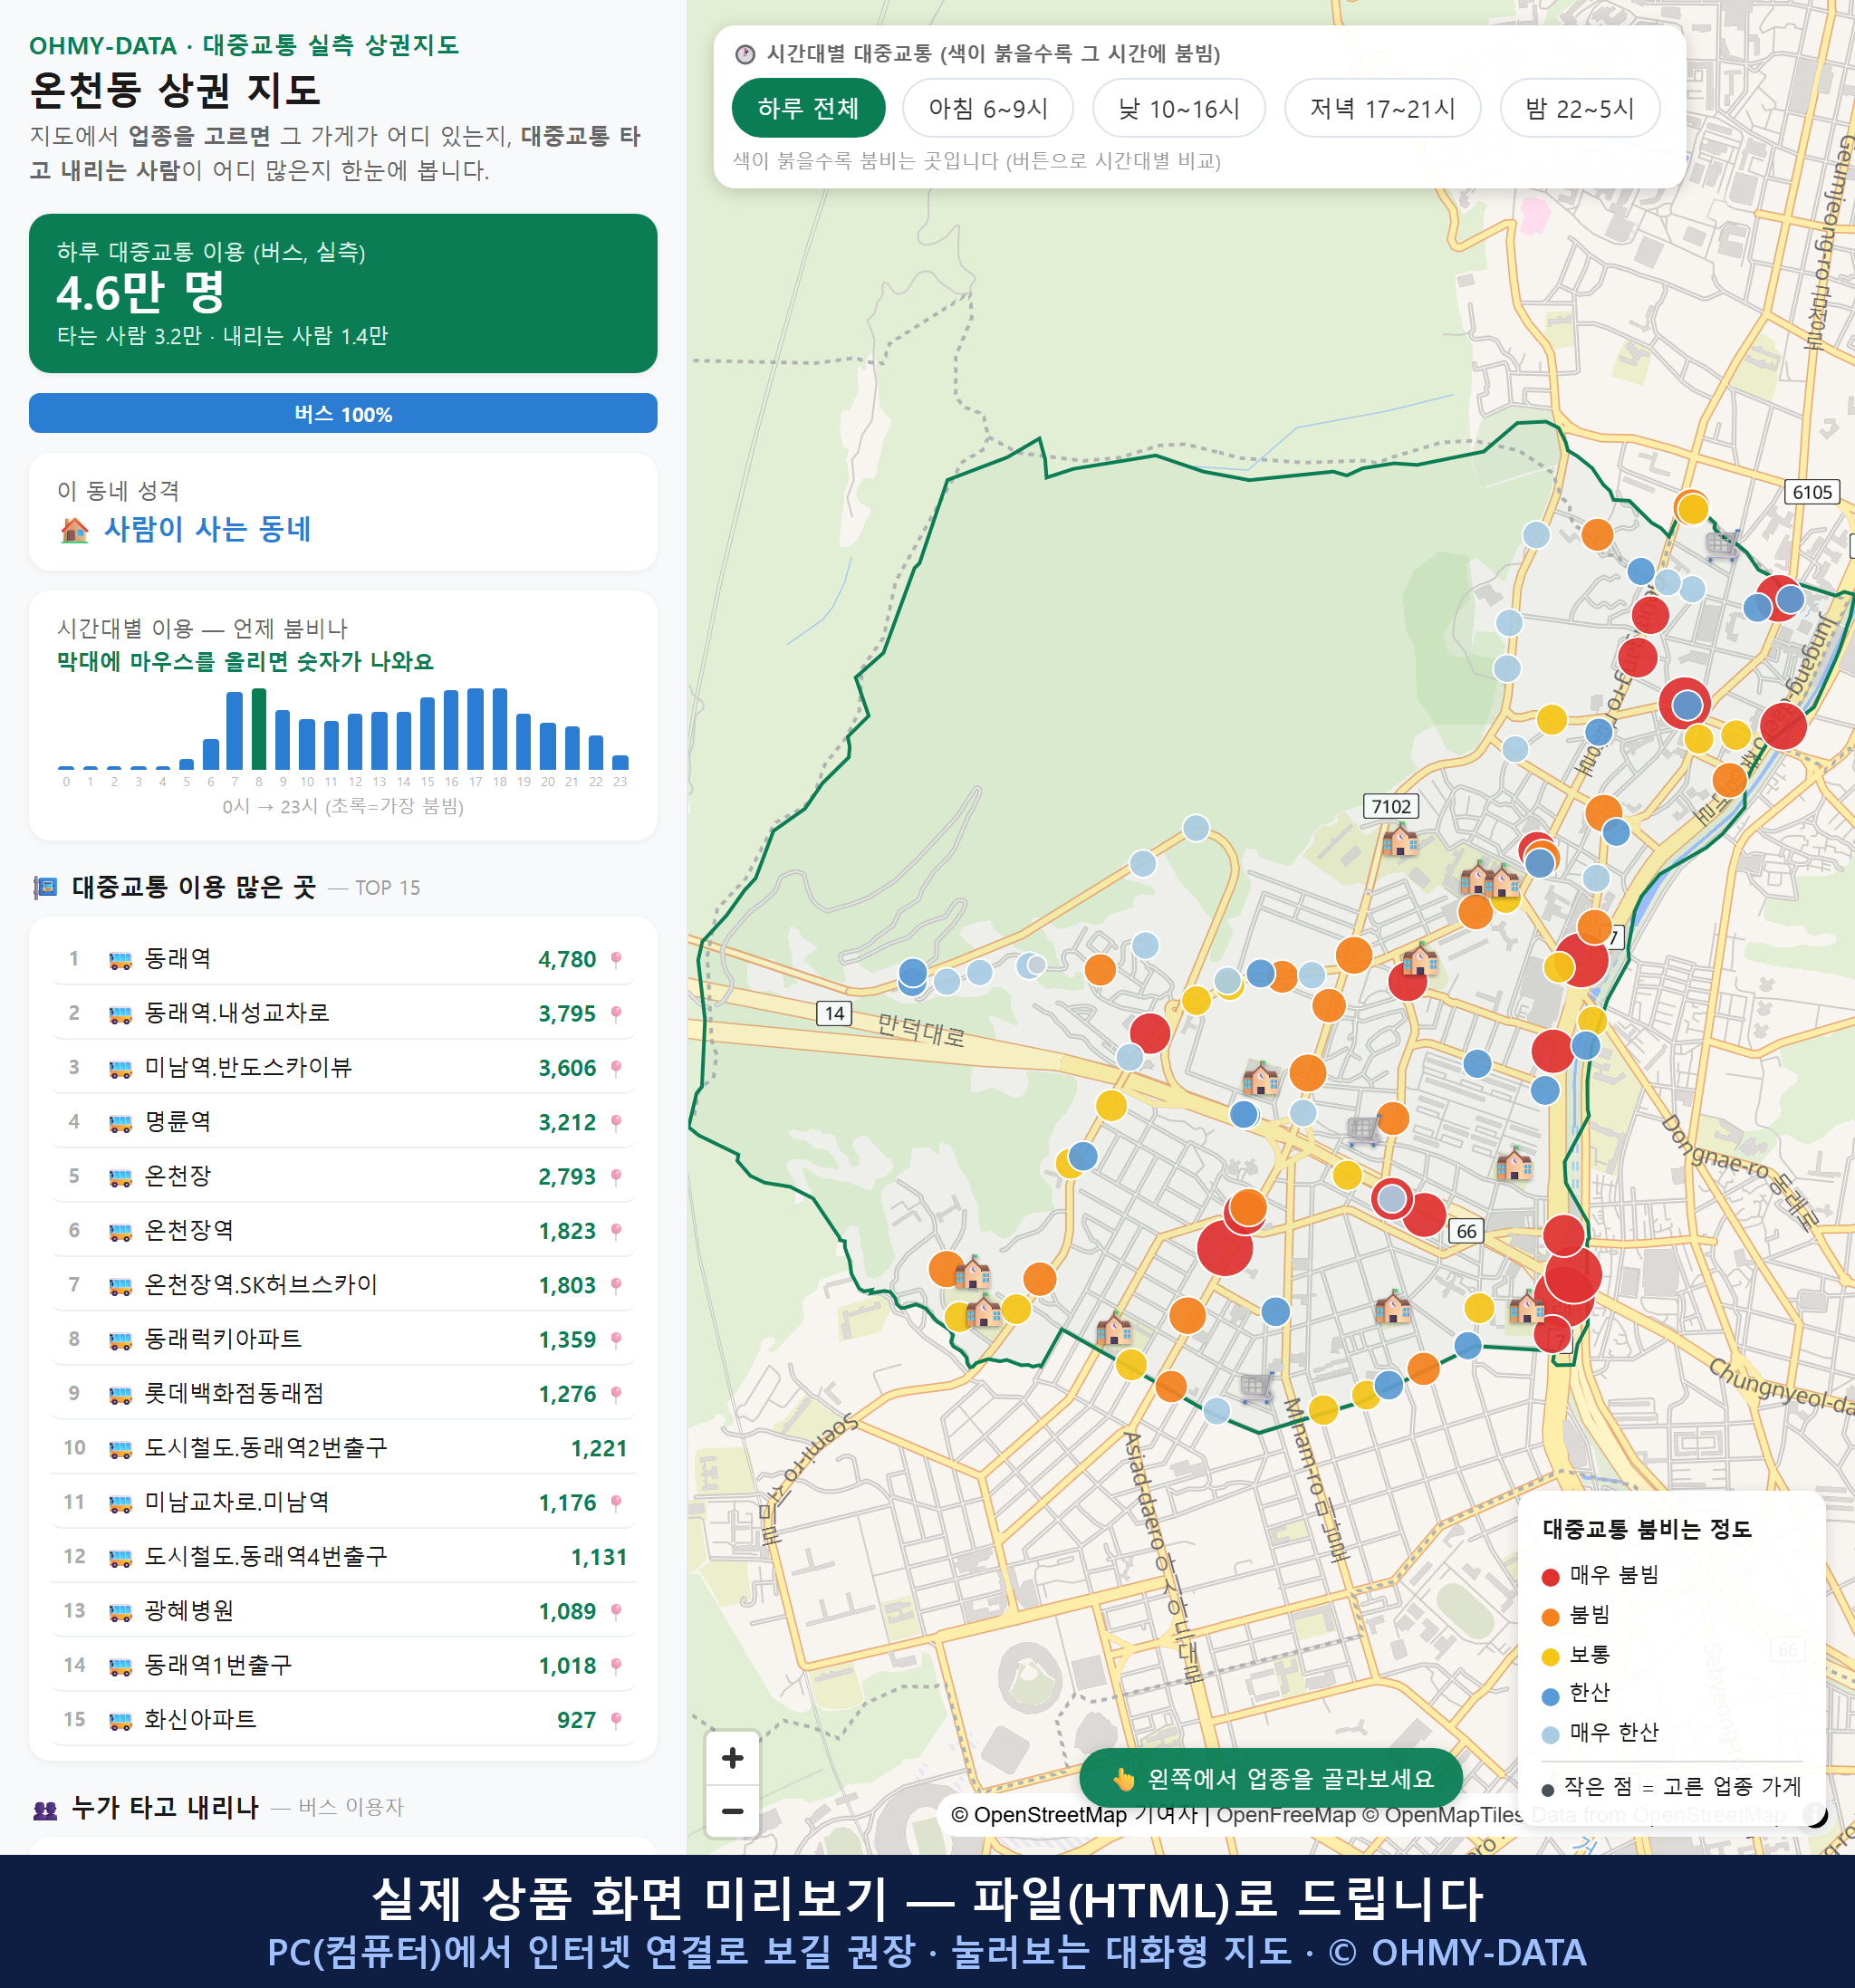Click the red 매우 붐빔 legend dot
This screenshot has width=1855, height=1988.
(x=1551, y=1577)
